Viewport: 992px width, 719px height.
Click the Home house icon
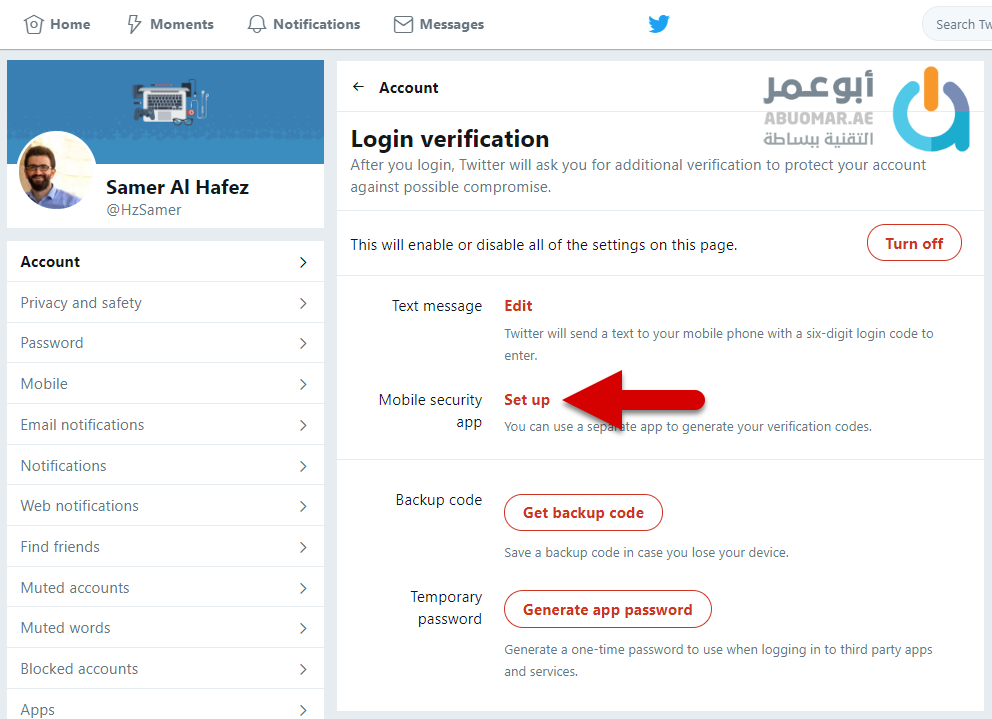[34, 24]
